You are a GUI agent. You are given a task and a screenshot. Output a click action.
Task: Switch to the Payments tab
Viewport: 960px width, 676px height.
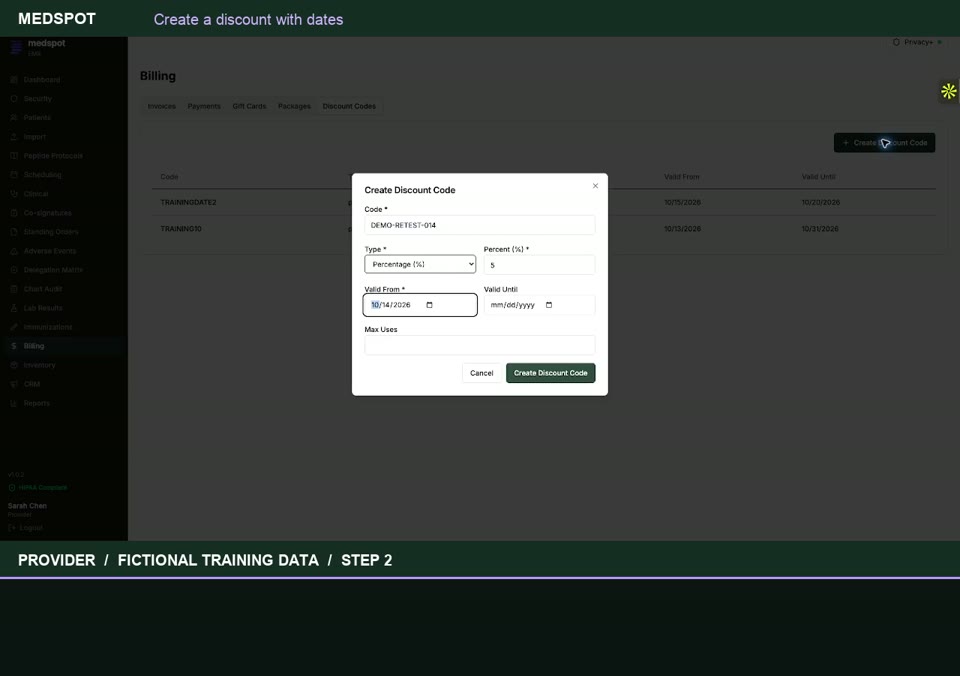pyautogui.click(x=204, y=106)
